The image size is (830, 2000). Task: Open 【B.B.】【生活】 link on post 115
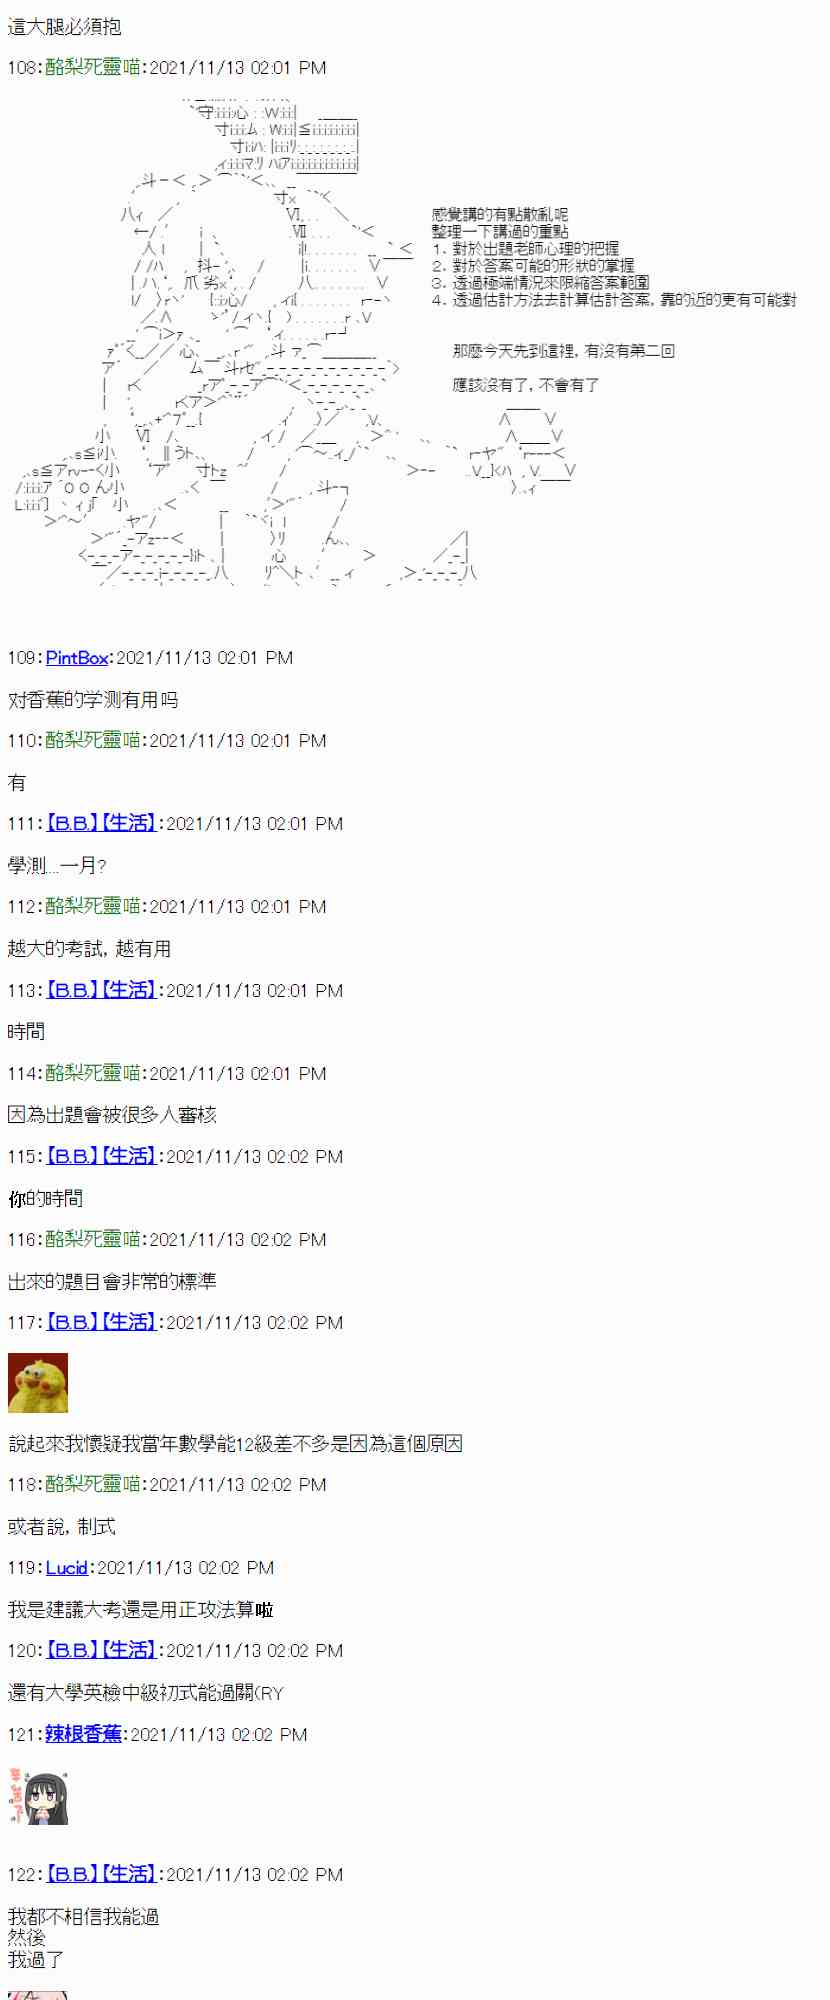[101, 1156]
